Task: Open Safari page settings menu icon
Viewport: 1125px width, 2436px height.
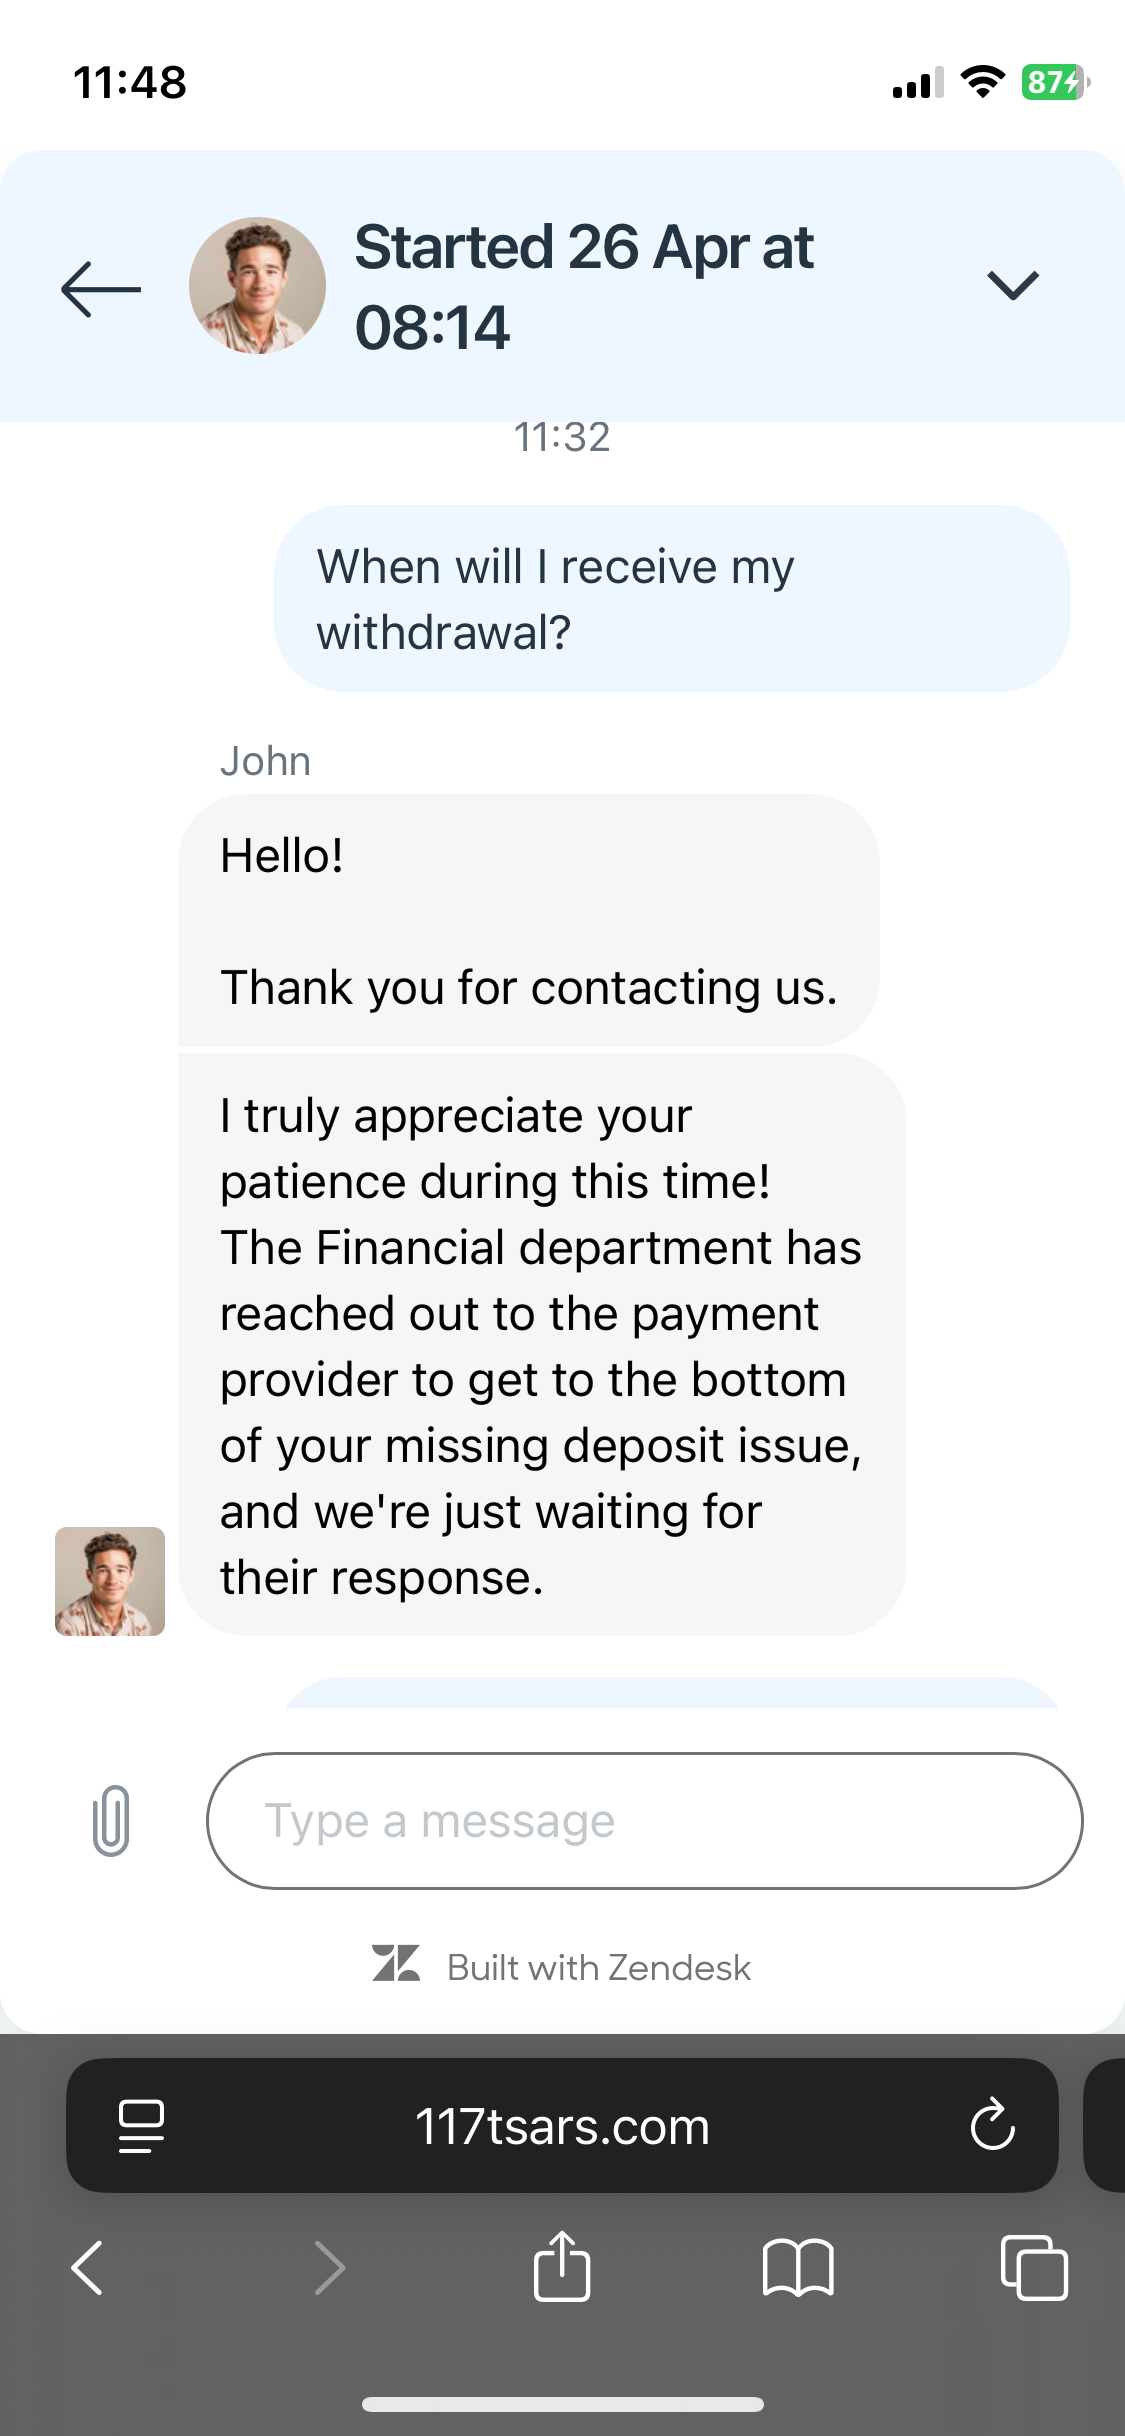Action: tap(141, 2125)
